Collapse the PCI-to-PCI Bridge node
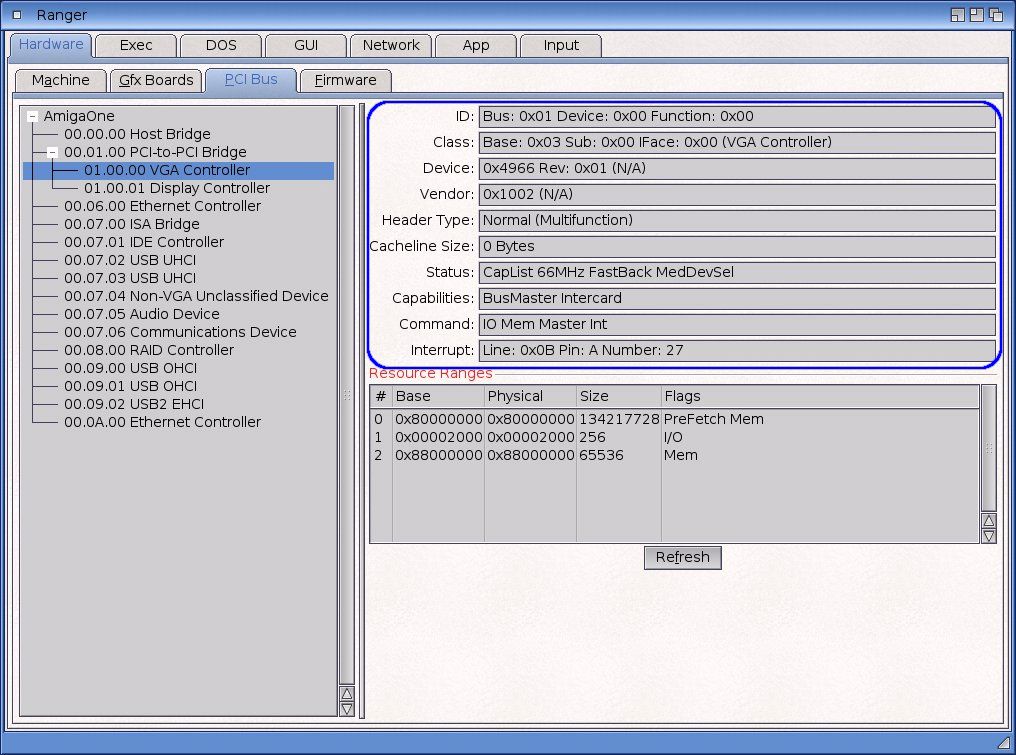Image resolution: width=1016 pixels, height=755 pixels. (x=52, y=152)
